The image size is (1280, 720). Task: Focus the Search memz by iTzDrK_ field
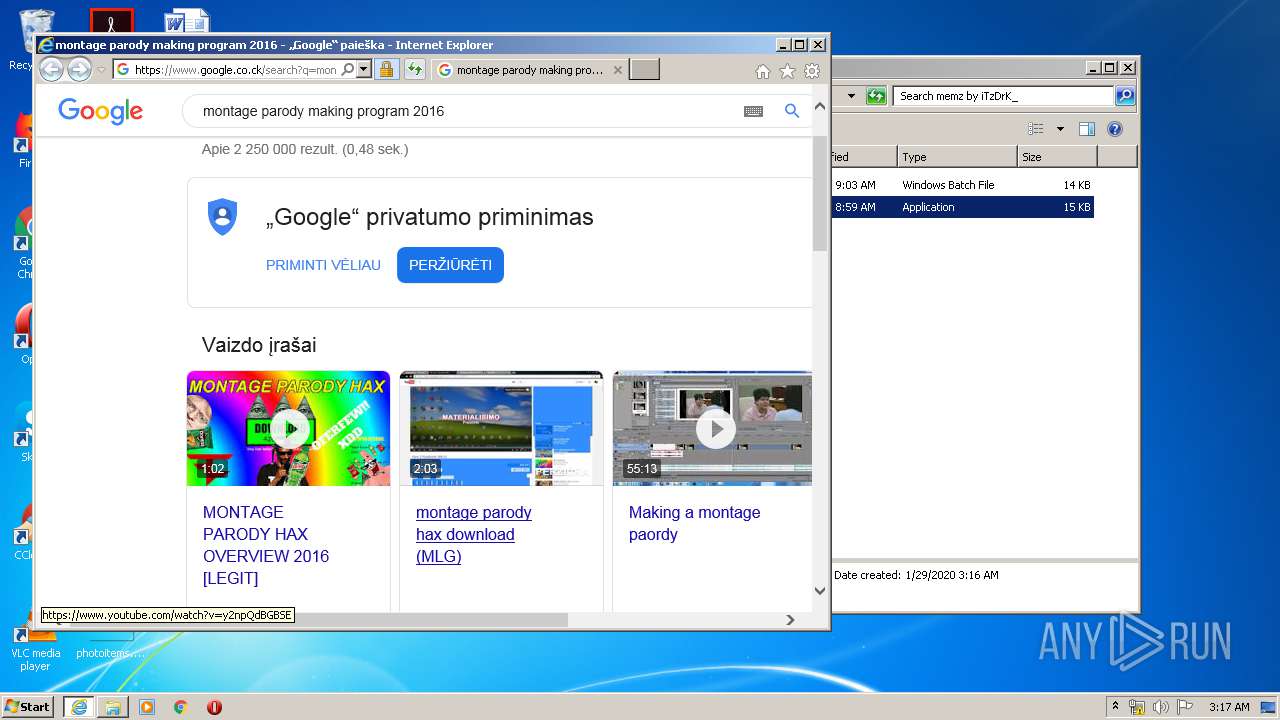click(1003, 96)
